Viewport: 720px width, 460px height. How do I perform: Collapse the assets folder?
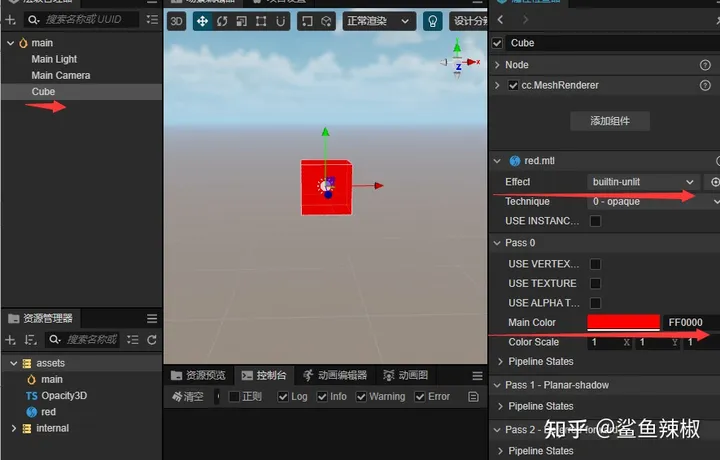14,364
